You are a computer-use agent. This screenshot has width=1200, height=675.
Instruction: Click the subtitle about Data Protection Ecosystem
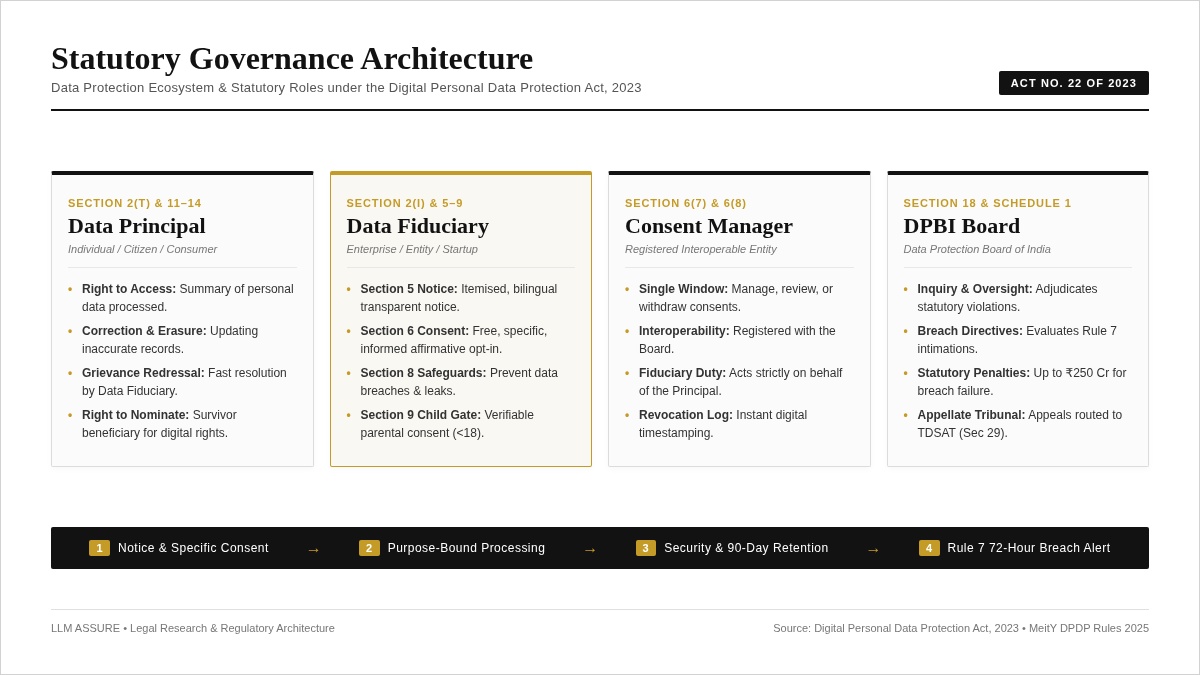pyautogui.click(x=346, y=88)
